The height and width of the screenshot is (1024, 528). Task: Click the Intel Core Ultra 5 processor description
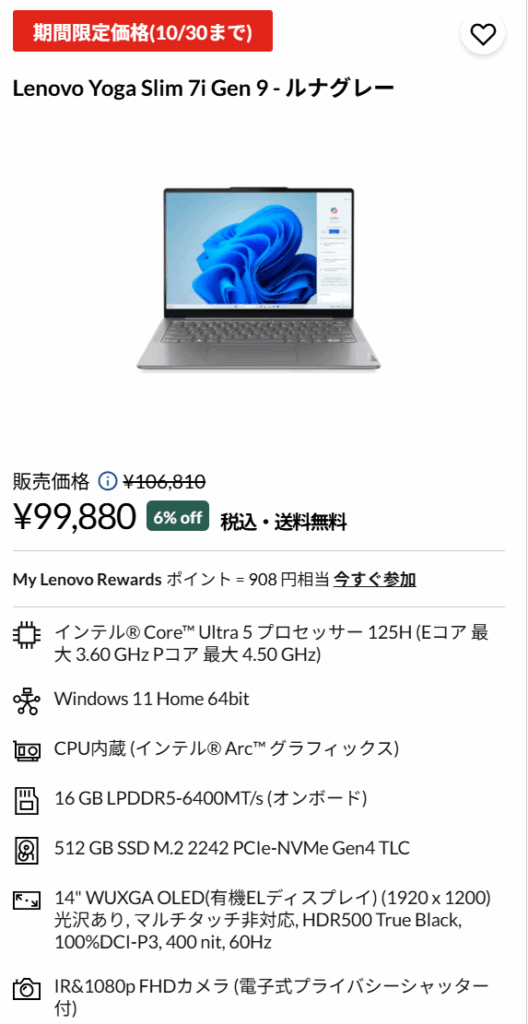coord(272,643)
